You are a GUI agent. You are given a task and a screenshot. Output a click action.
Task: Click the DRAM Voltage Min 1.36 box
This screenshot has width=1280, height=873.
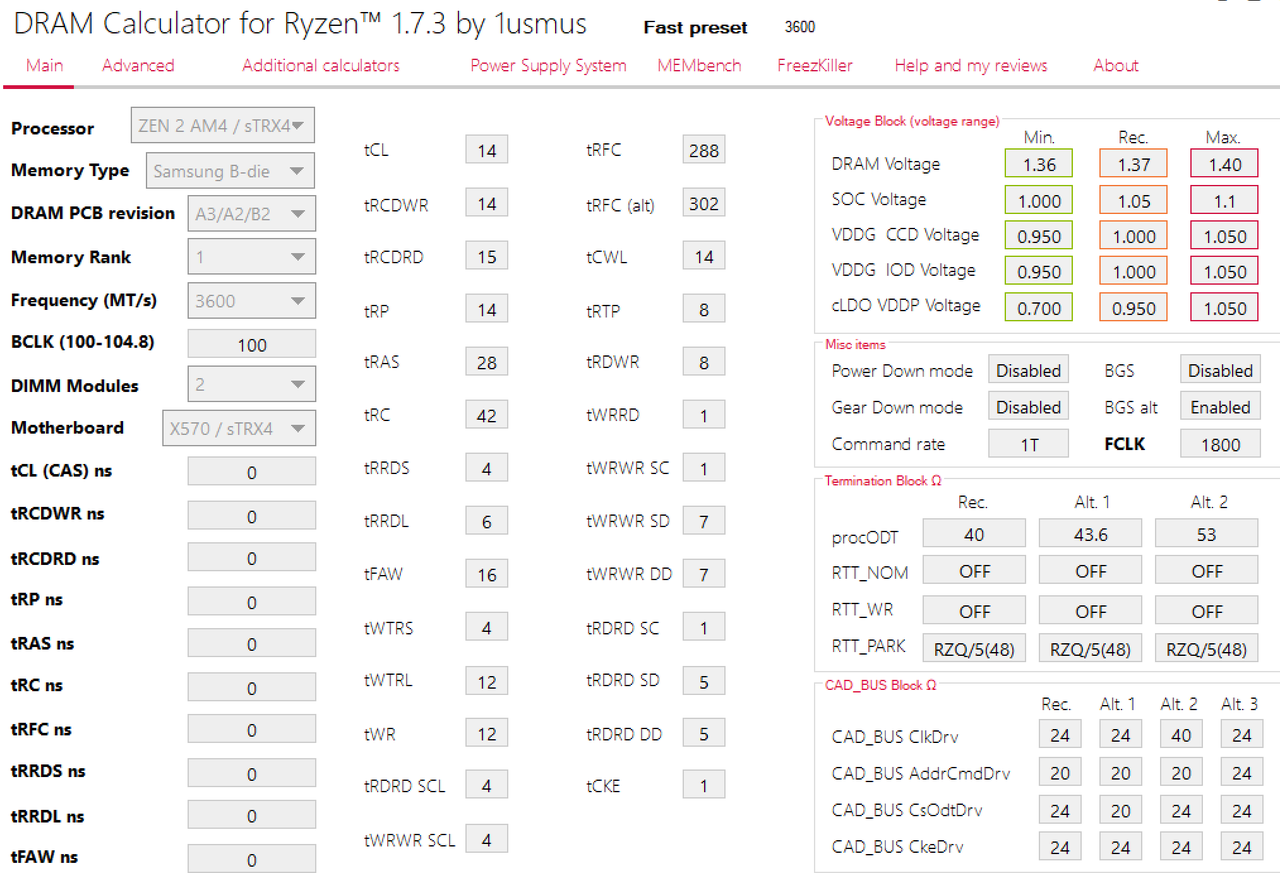(x=1039, y=164)
